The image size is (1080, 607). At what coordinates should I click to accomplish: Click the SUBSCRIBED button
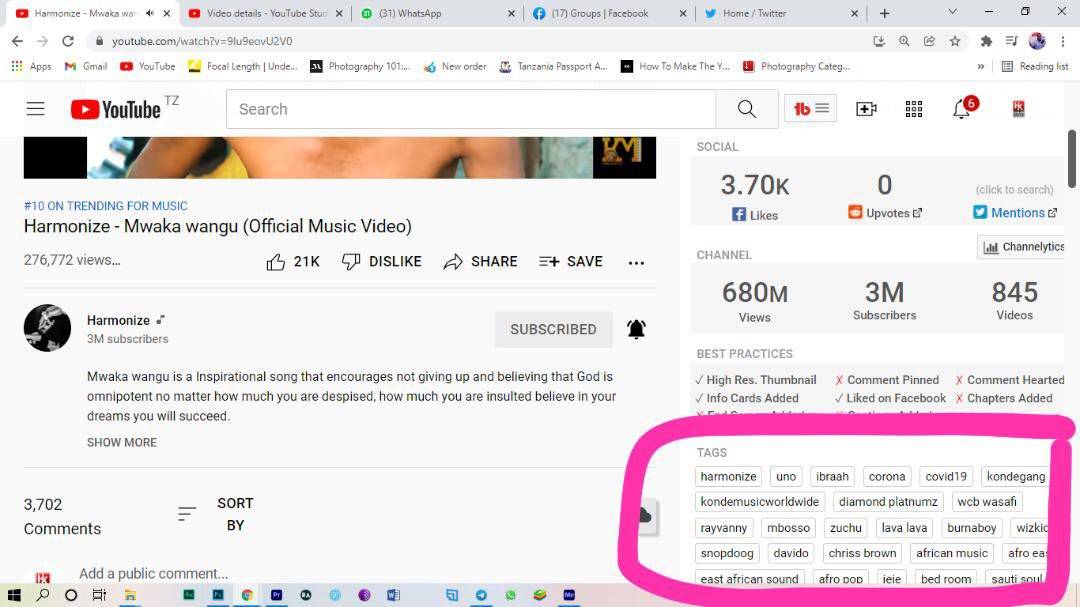point(554,329)
